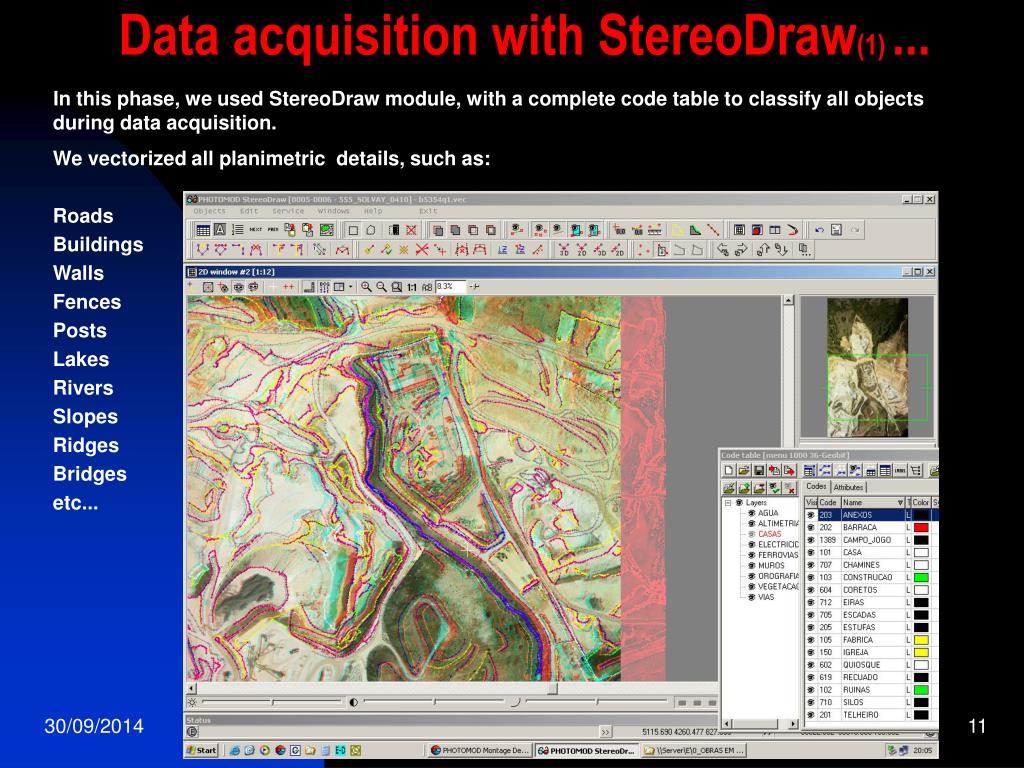Image resolution: width=1024 pixels, height=768 pixels.
Task: Toggle visibility eye for FABRICA code
Action: click(811, 640)
